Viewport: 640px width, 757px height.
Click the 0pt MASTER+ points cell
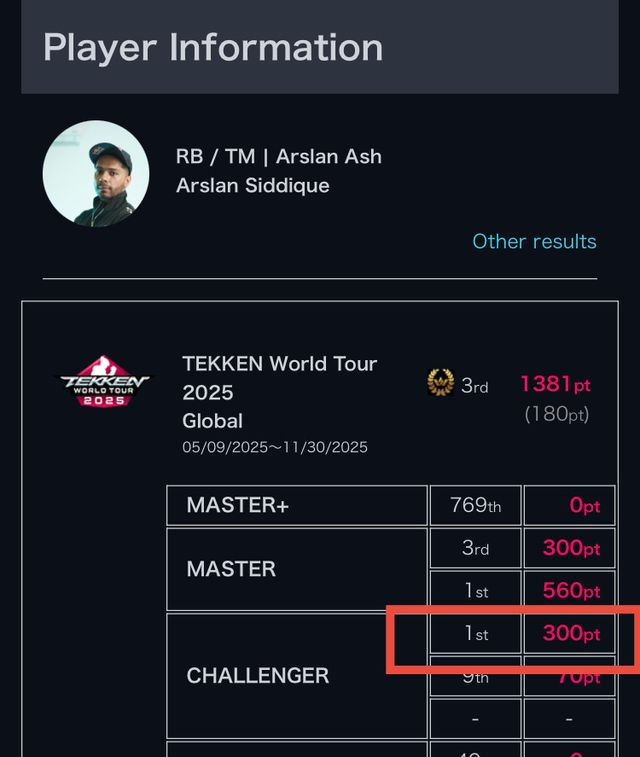click(x=570, y=505)
